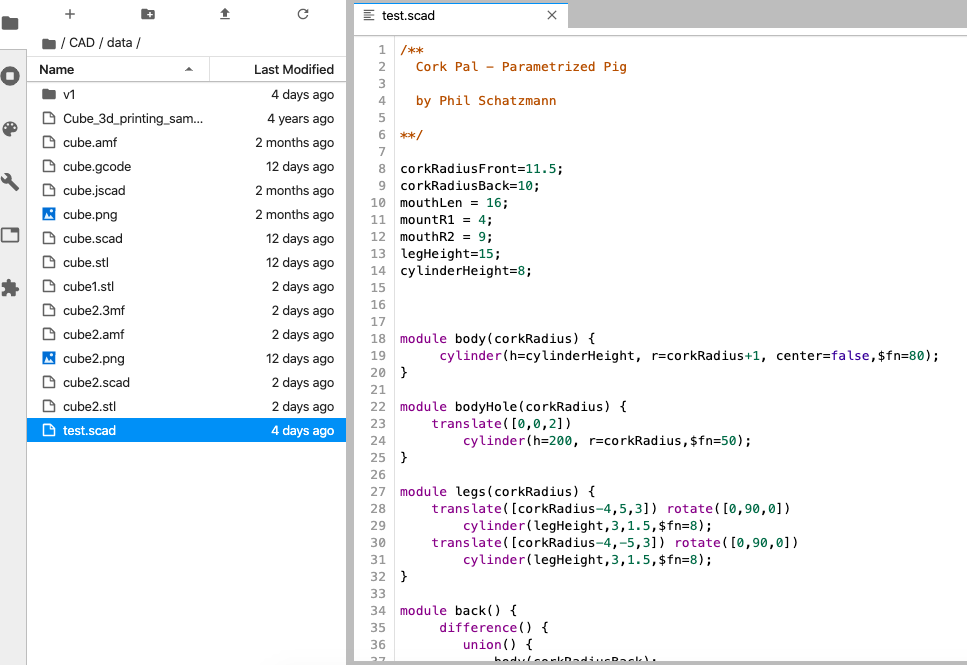The width and height of the screenshot is (967, 665).
Task: Open the File Browser sidebar folder icon
Action: (10, 23)
